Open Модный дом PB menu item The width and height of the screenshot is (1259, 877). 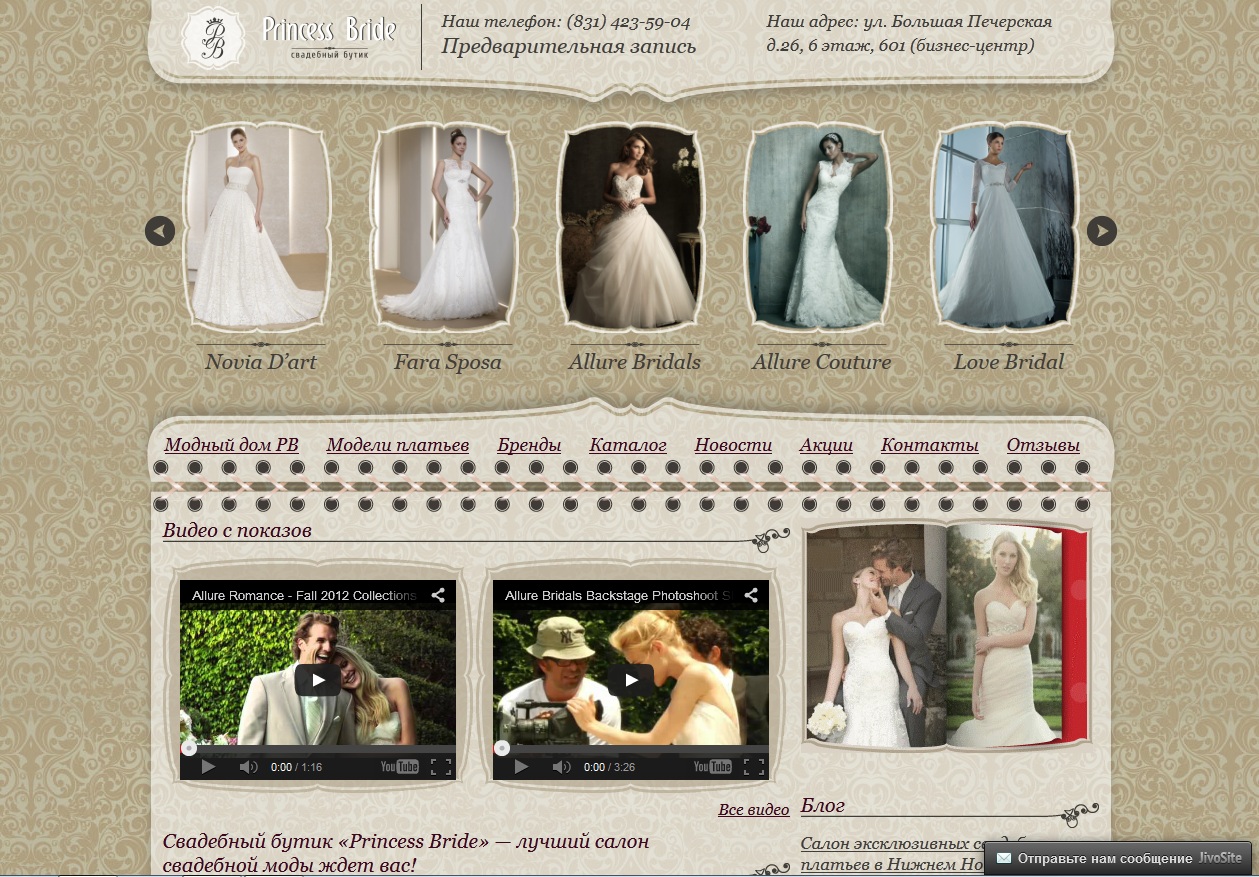tap(231, 445)
